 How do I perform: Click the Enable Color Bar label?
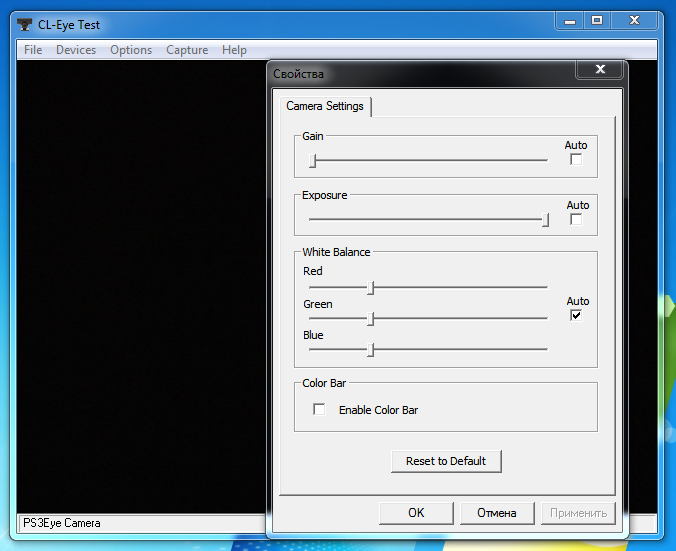pyautogui.click(x=378, y=410)
